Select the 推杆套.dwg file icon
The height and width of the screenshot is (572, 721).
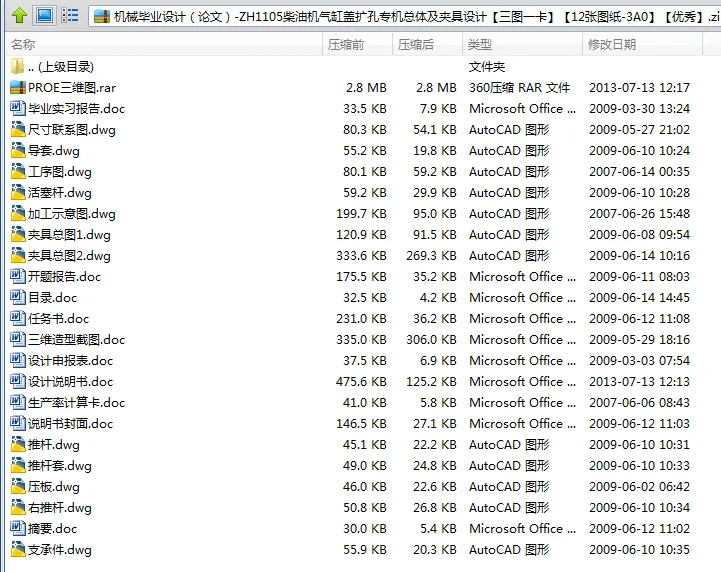coord(18,466)
